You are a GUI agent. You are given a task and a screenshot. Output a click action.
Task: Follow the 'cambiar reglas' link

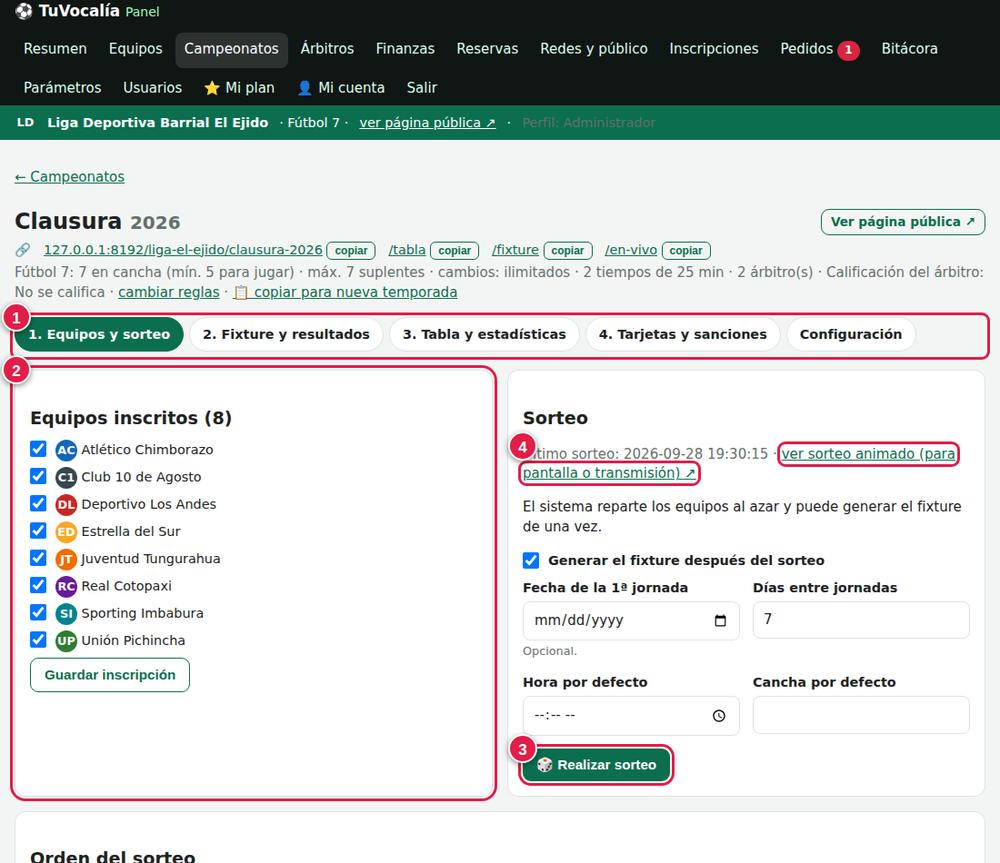[x=168, y=292]
